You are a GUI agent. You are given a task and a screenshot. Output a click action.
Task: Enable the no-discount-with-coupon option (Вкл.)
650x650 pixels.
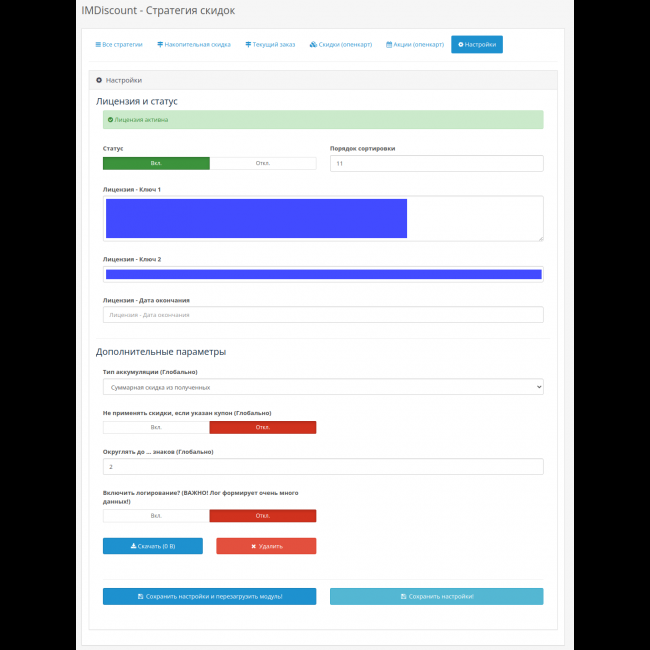coord(156,427)
